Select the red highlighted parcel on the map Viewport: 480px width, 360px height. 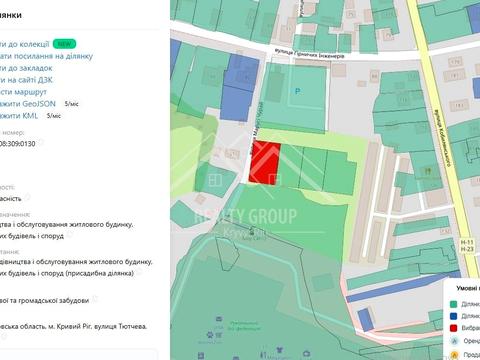pos(265,163)
